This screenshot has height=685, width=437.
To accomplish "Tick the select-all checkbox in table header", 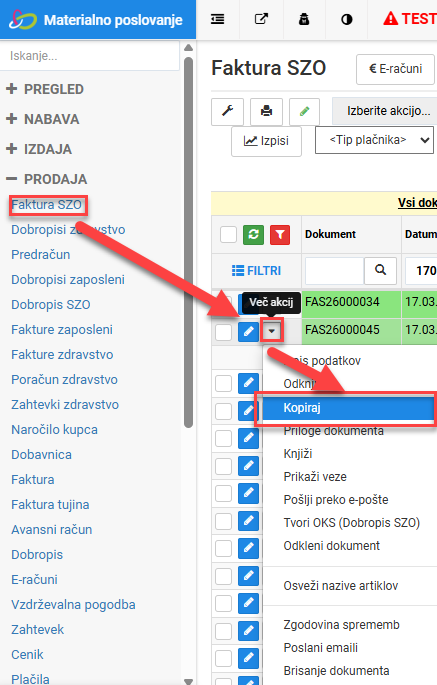I will (x=228, y=235).
